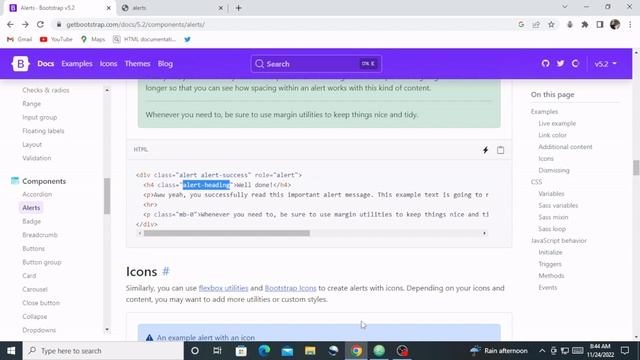Image resolution: width=640 pixels, height=360 pixels.
Task: Open Chrome side panel icon
Action: coord(600,24)
